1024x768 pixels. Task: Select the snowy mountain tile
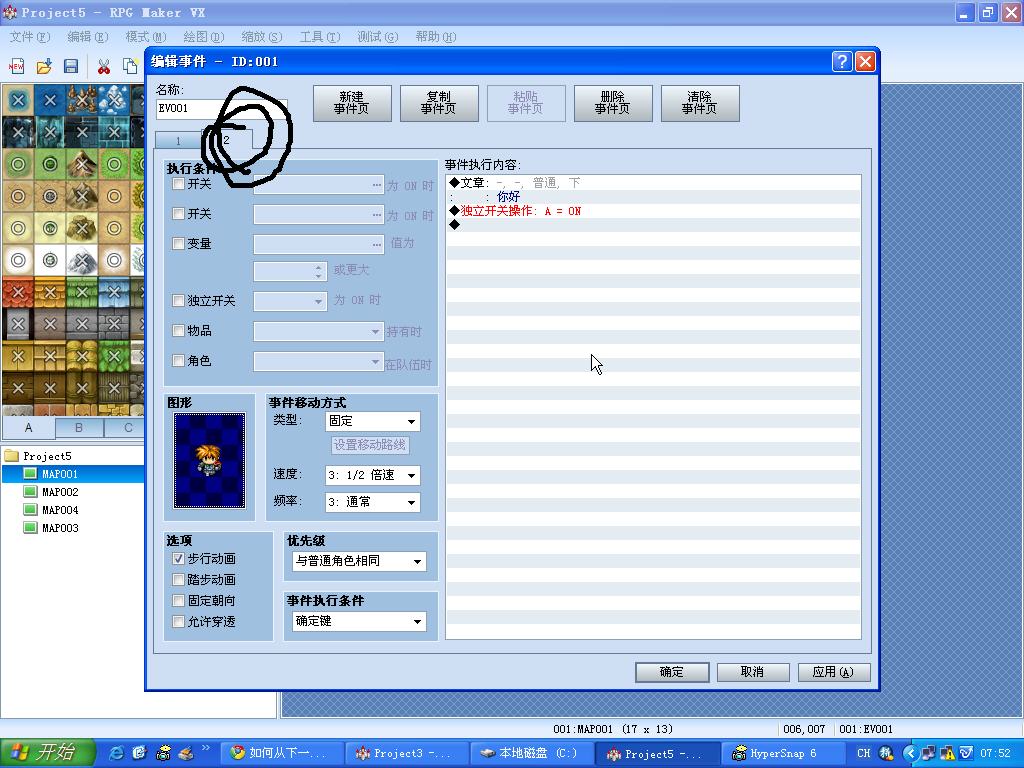pos(82,260)
